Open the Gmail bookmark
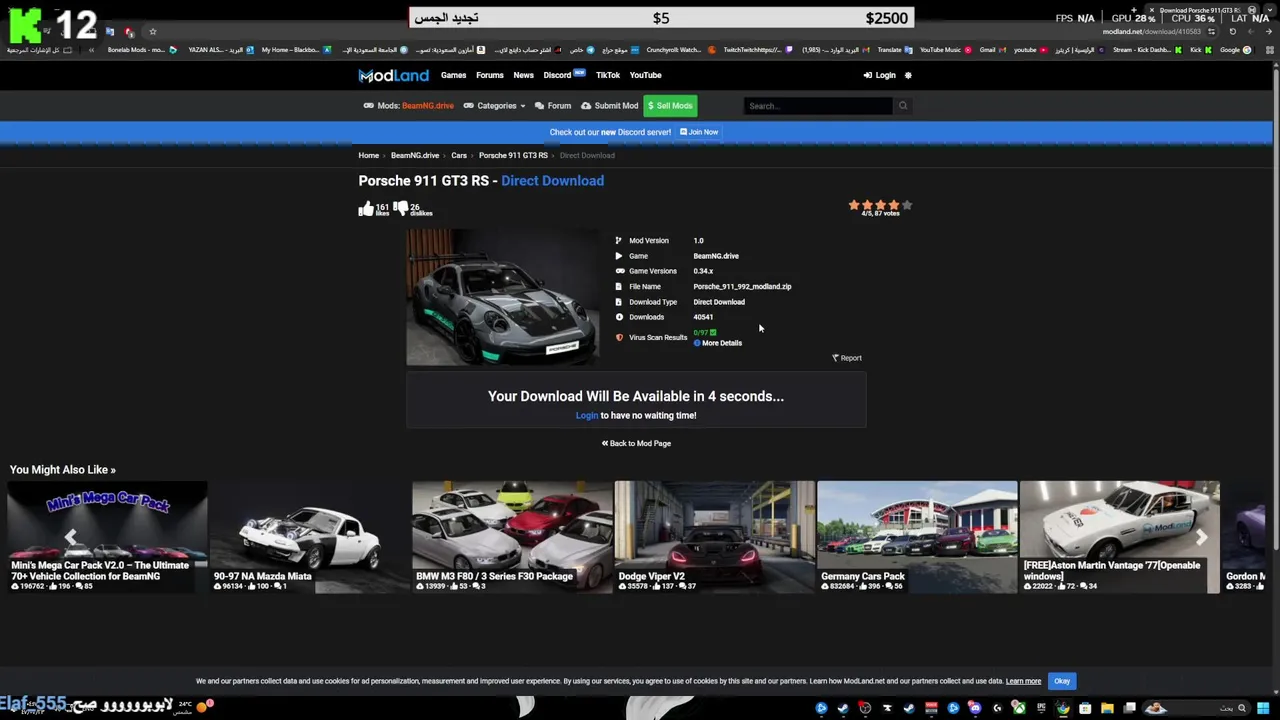 pyautogui.click(x=992, y=49)
